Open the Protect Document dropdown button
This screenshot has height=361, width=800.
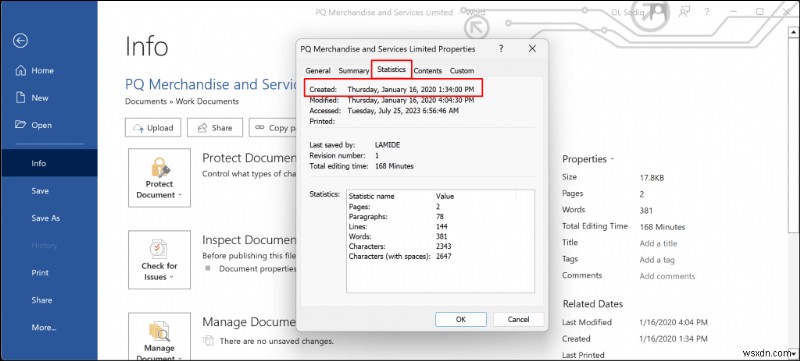[159, 178]
